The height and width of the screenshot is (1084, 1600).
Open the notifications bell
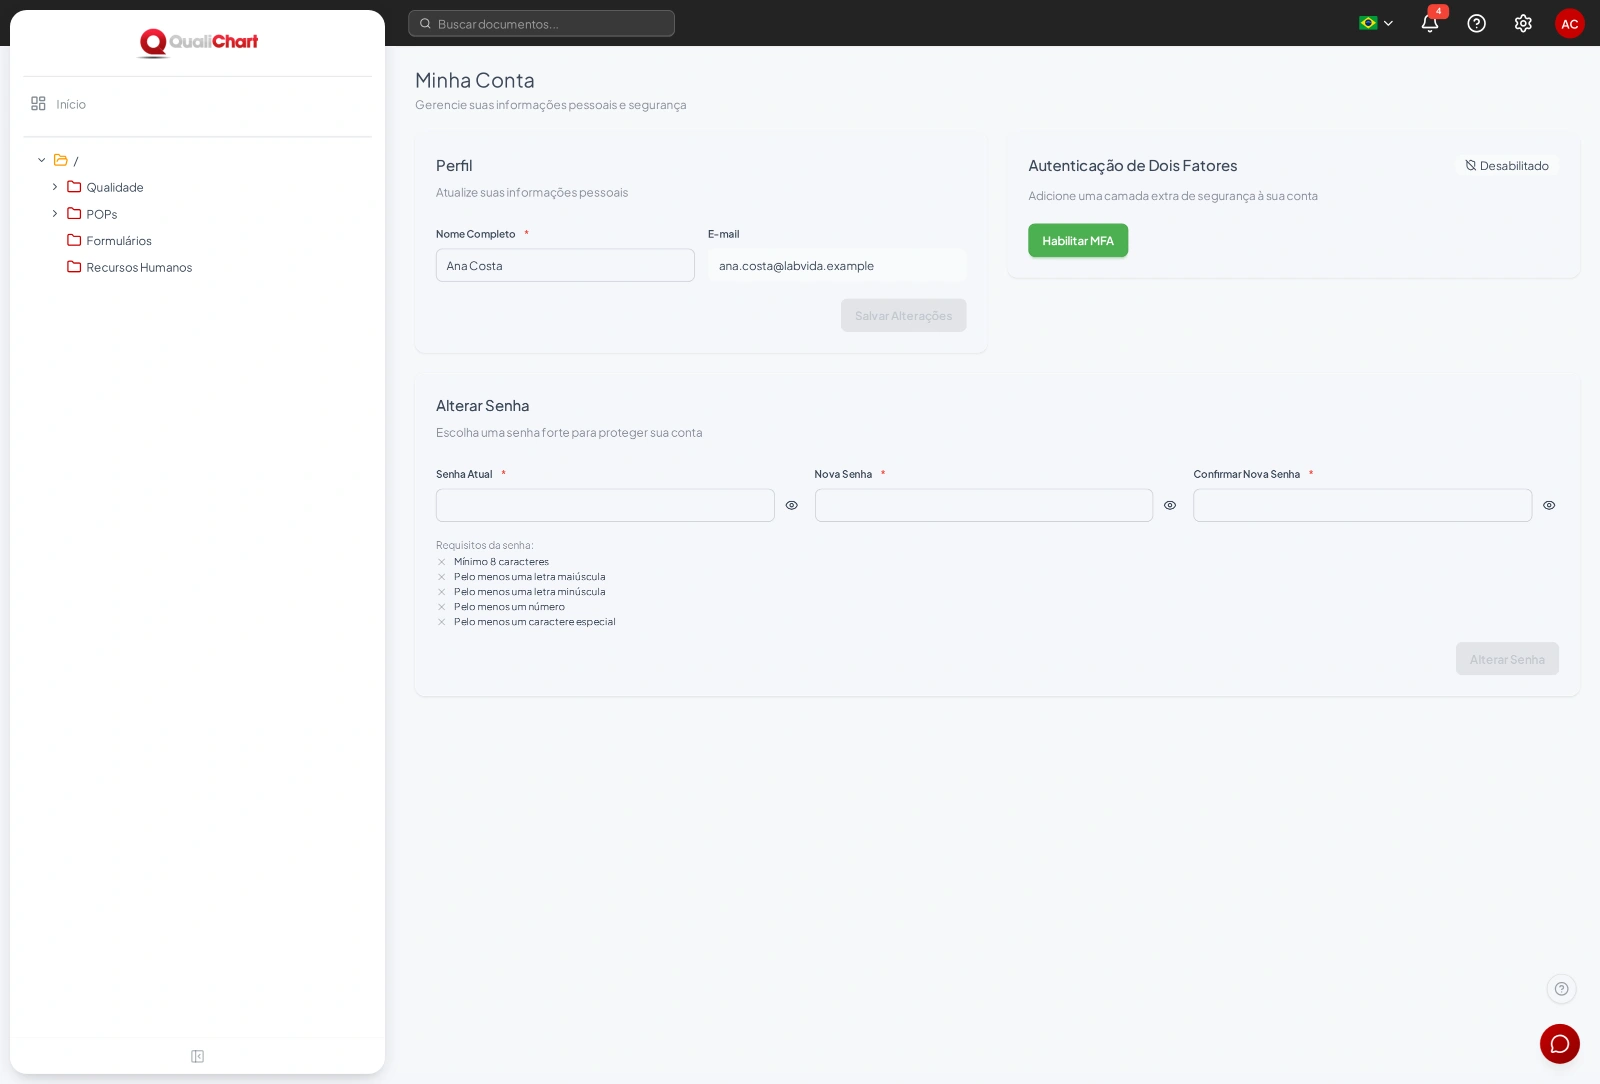[x=1430, y=23]
